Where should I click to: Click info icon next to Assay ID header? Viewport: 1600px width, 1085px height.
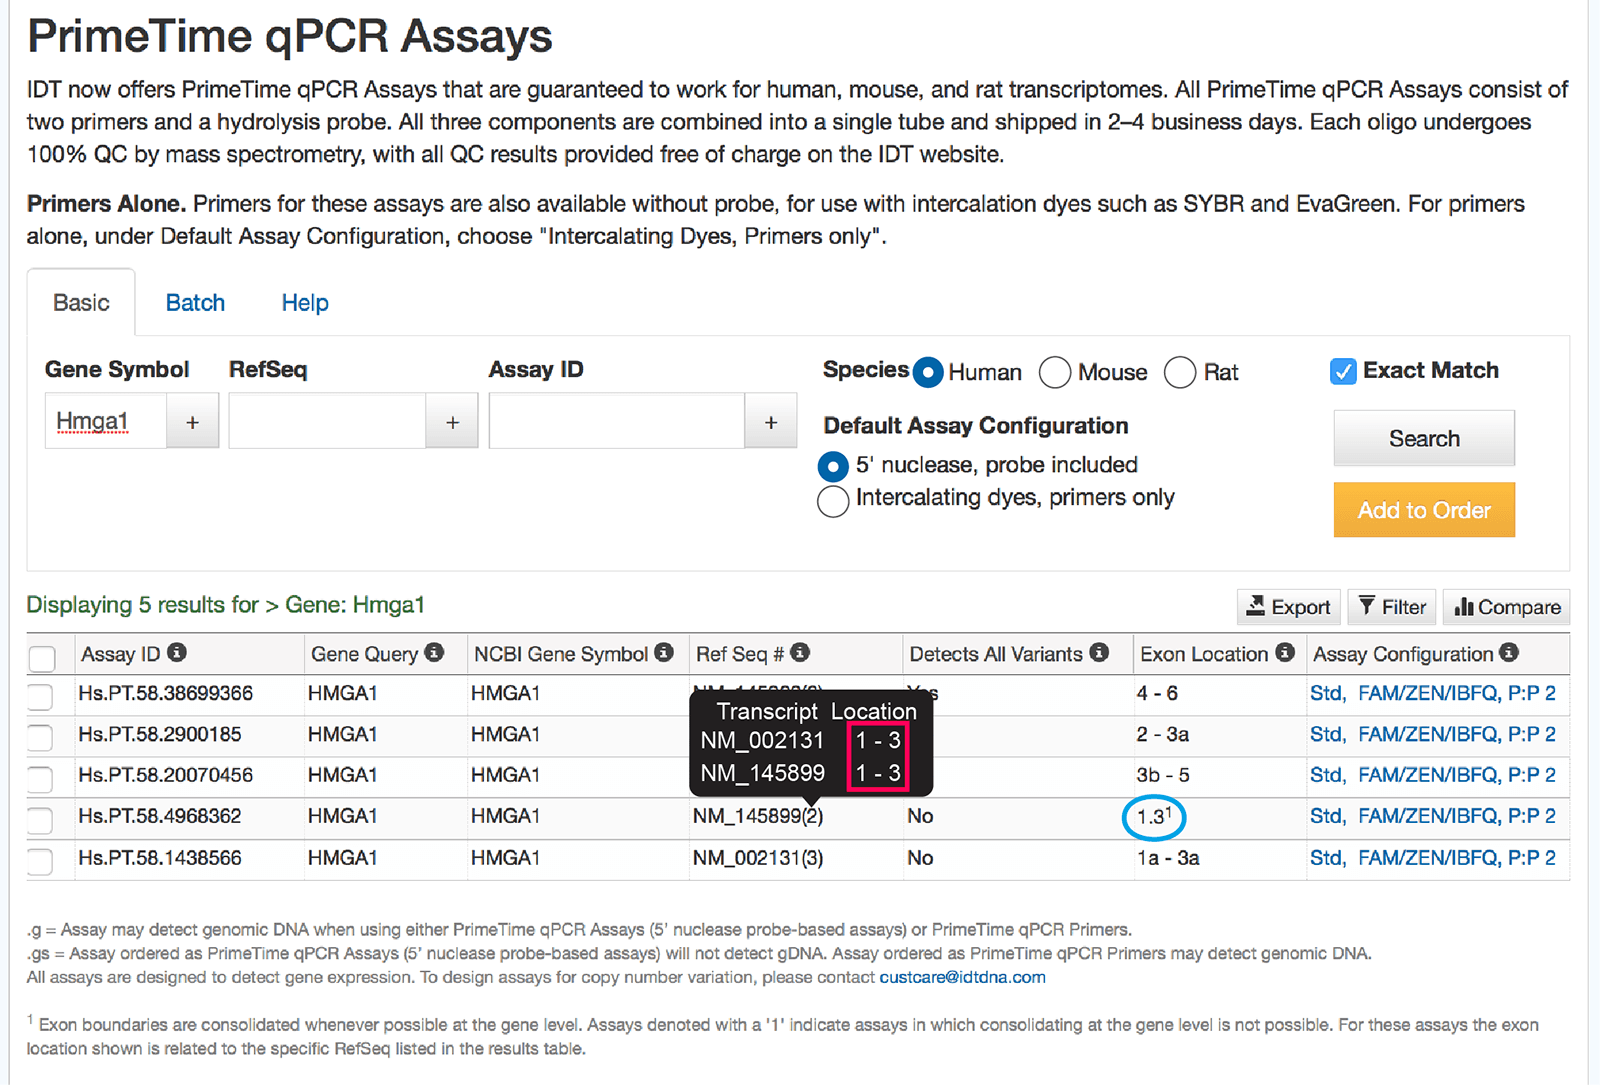pyautogui.click(x=177, y=653)
